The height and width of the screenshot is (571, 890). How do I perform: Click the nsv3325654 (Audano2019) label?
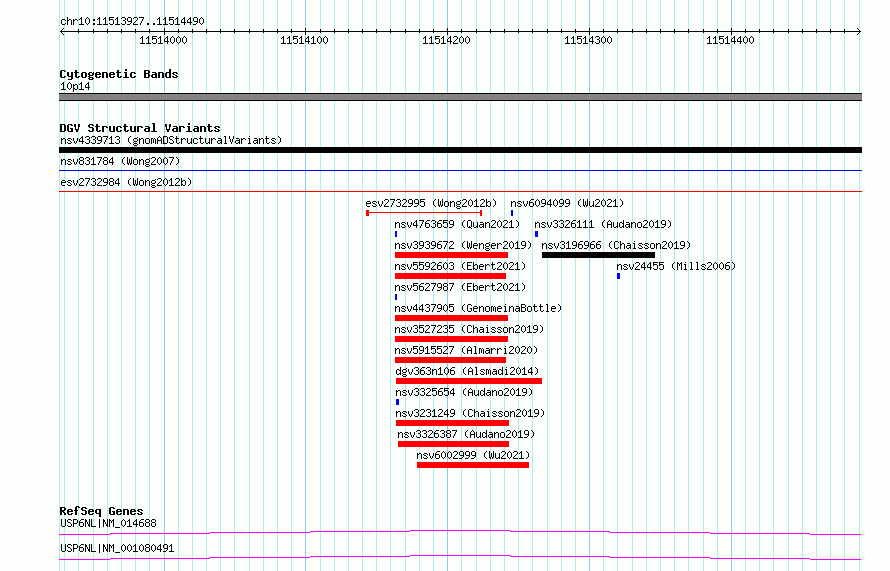[x=464, y=392]
